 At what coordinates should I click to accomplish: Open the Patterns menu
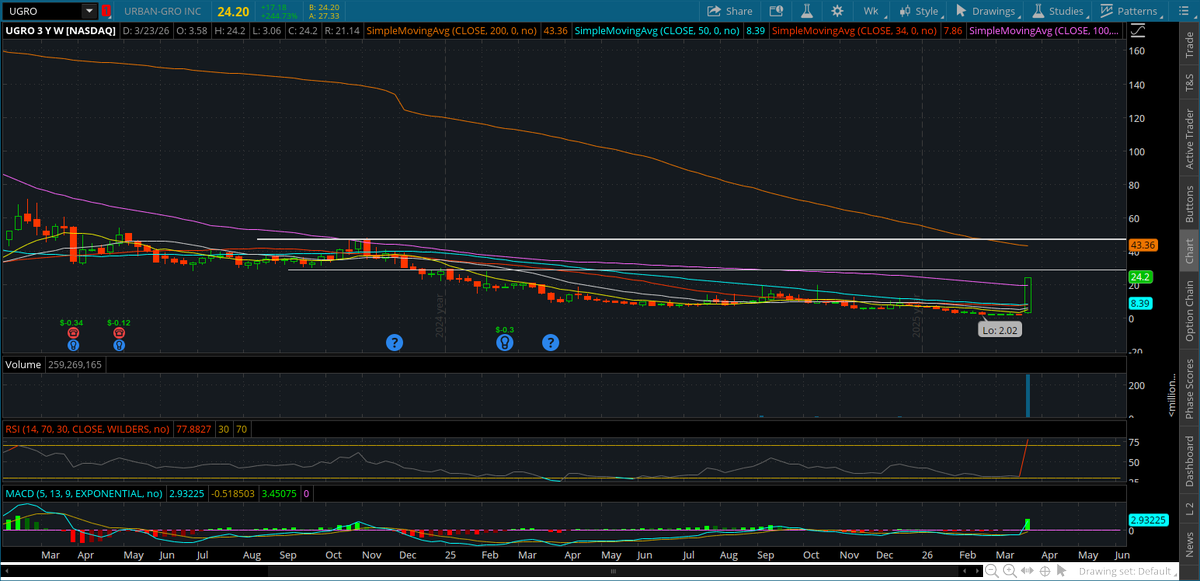click(1130, 11)
